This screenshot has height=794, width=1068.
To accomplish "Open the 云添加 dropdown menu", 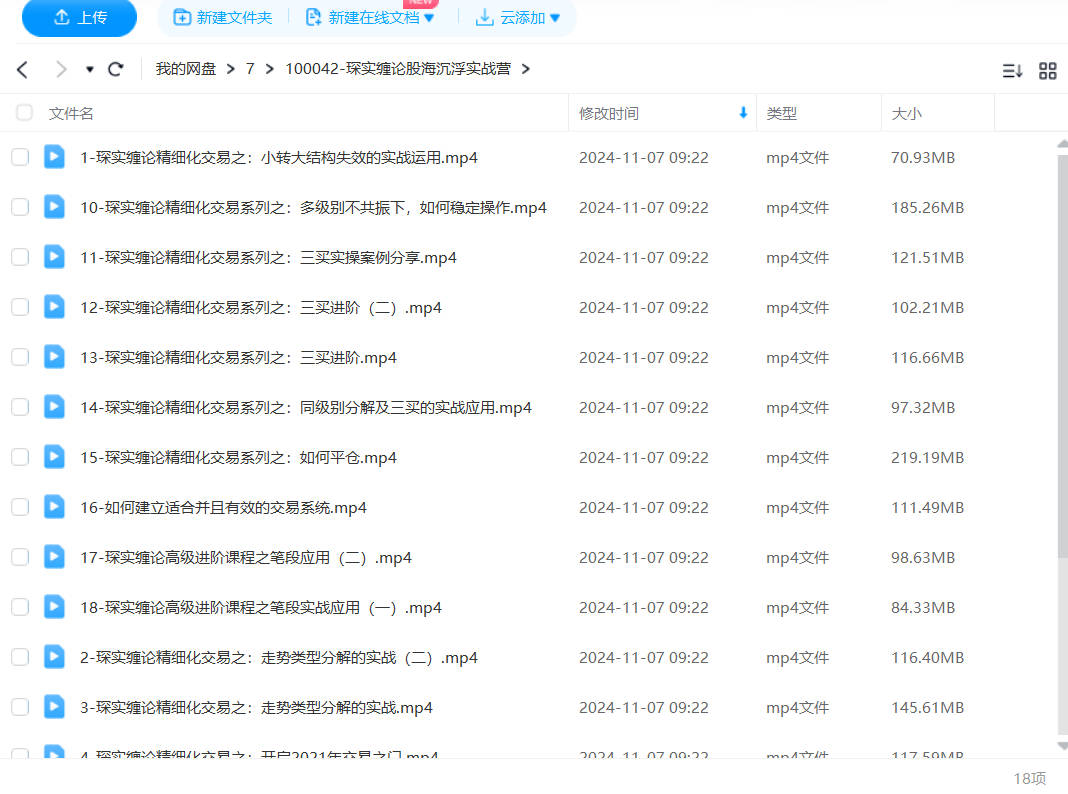I will (518, 18).
